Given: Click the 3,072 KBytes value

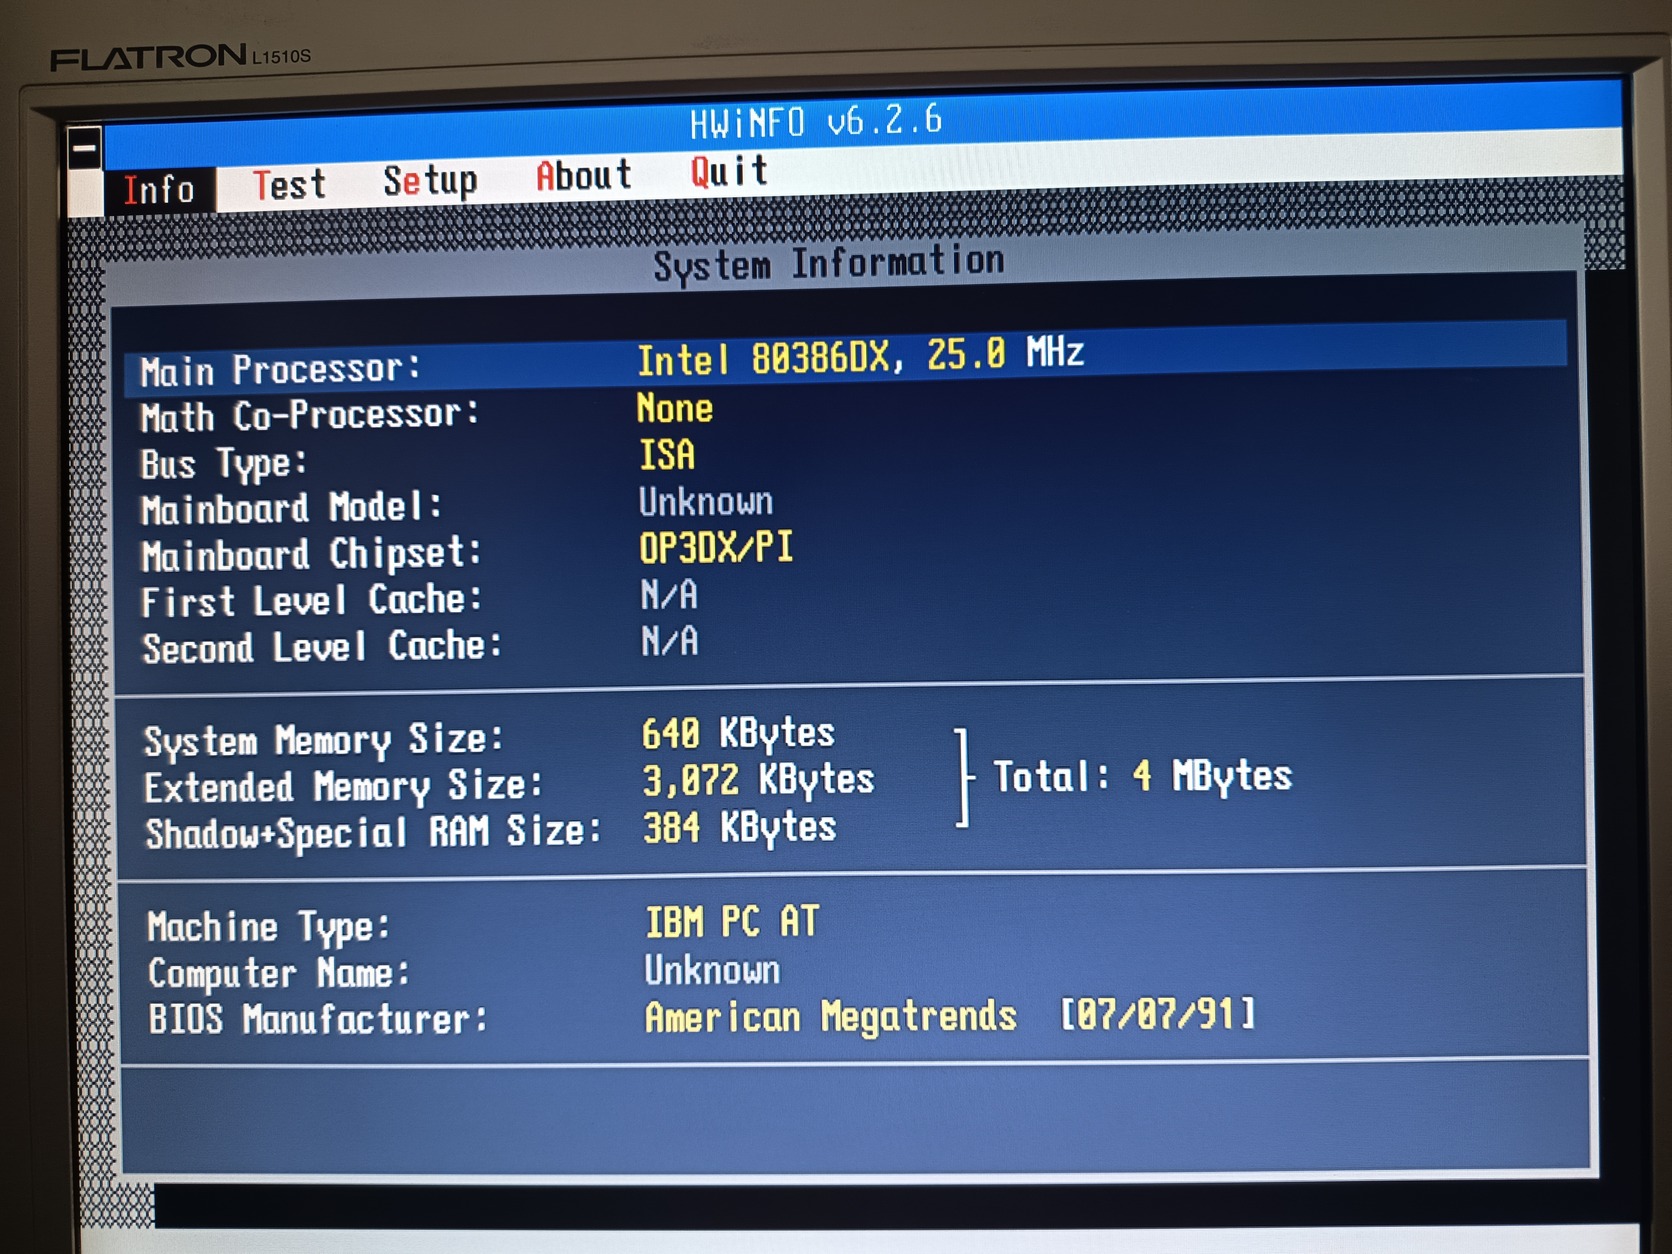Looking at the screenshot, I should tap(759, 780).
